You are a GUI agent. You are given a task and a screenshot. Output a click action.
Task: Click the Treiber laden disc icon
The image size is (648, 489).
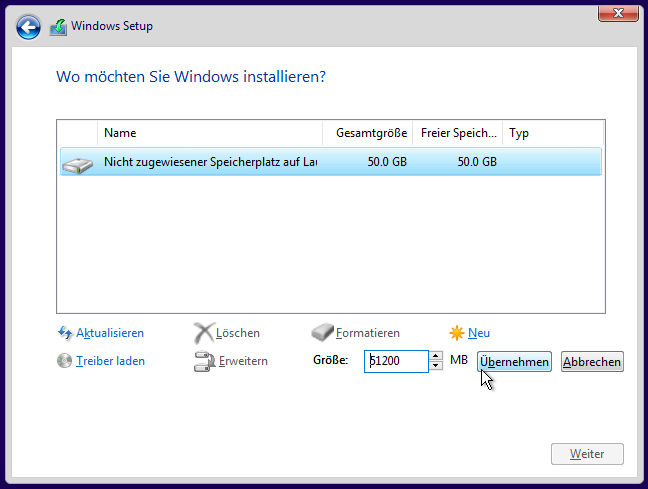64,360
